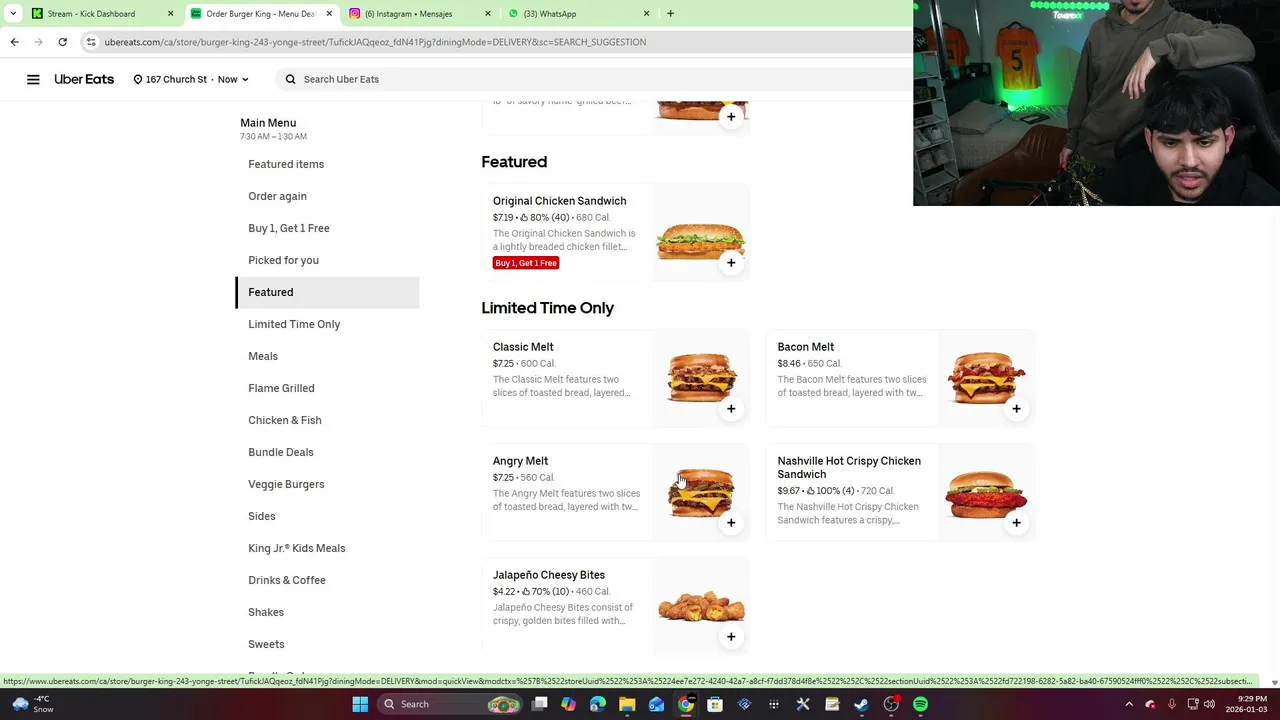
Task: Add Bacon Melt with plus button
Action: 1016,409
